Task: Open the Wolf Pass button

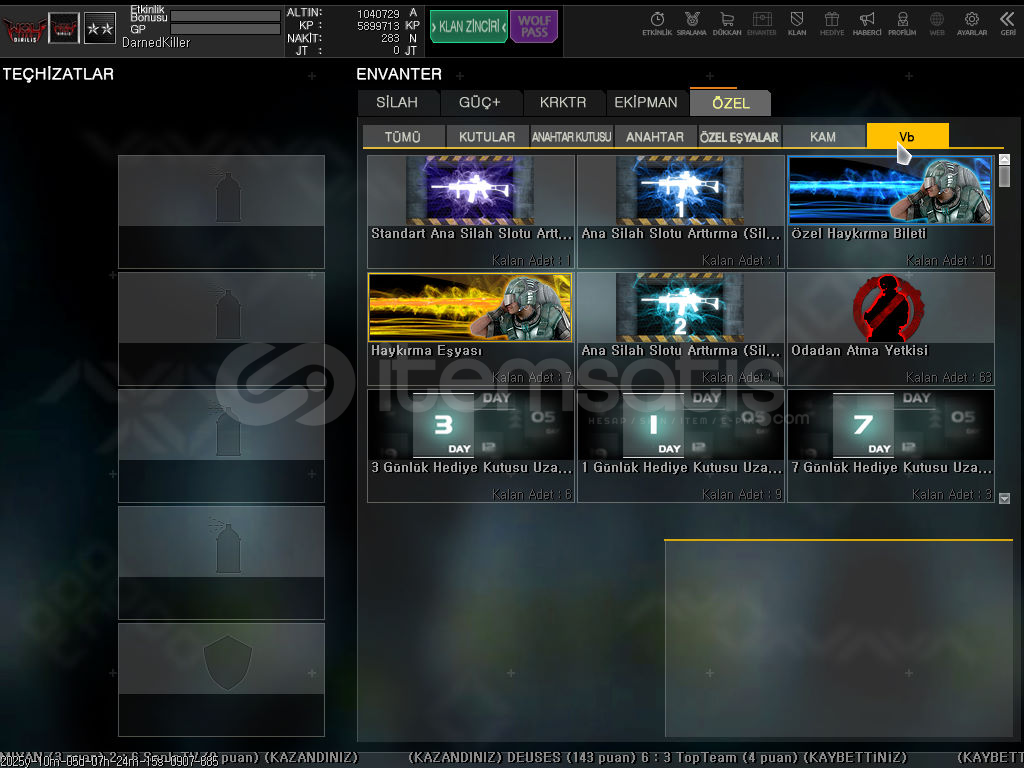Action: click(534, 27)
